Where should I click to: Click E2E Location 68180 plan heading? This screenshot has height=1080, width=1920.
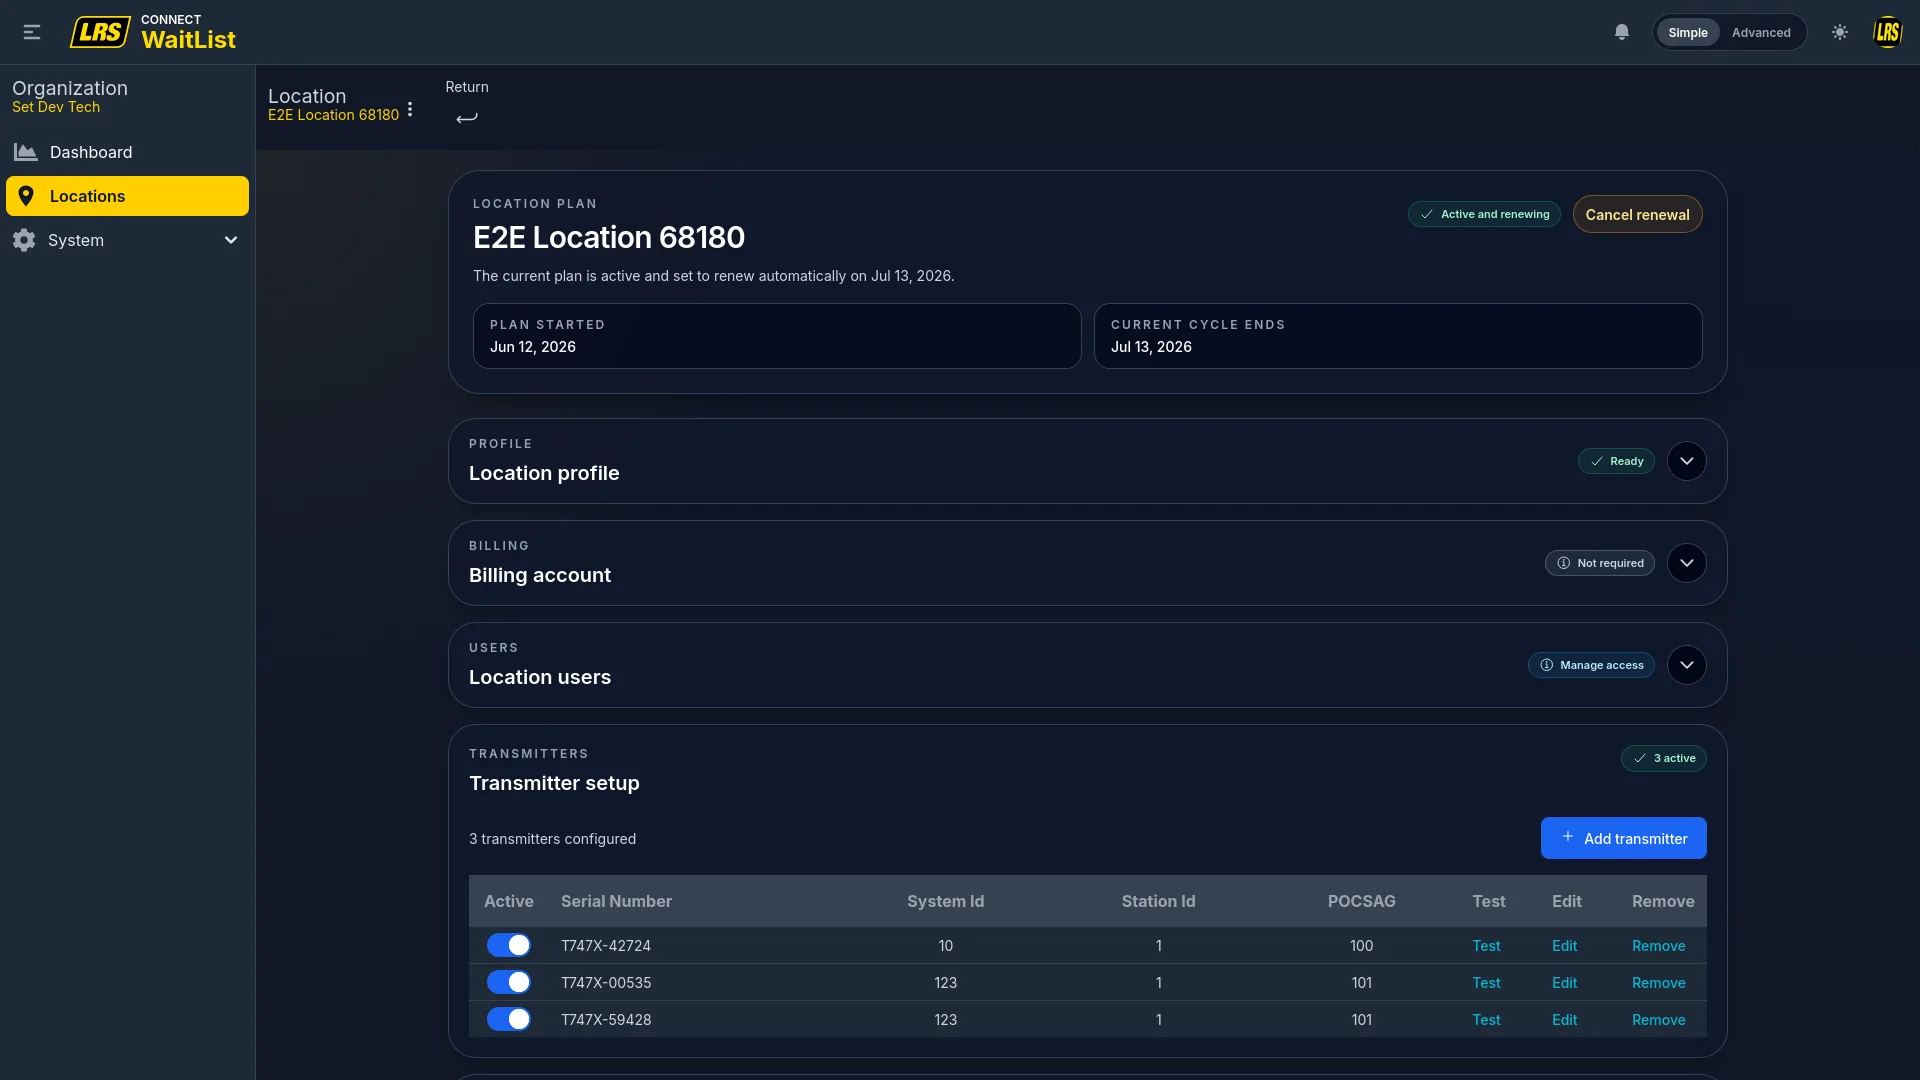point(608,237)
